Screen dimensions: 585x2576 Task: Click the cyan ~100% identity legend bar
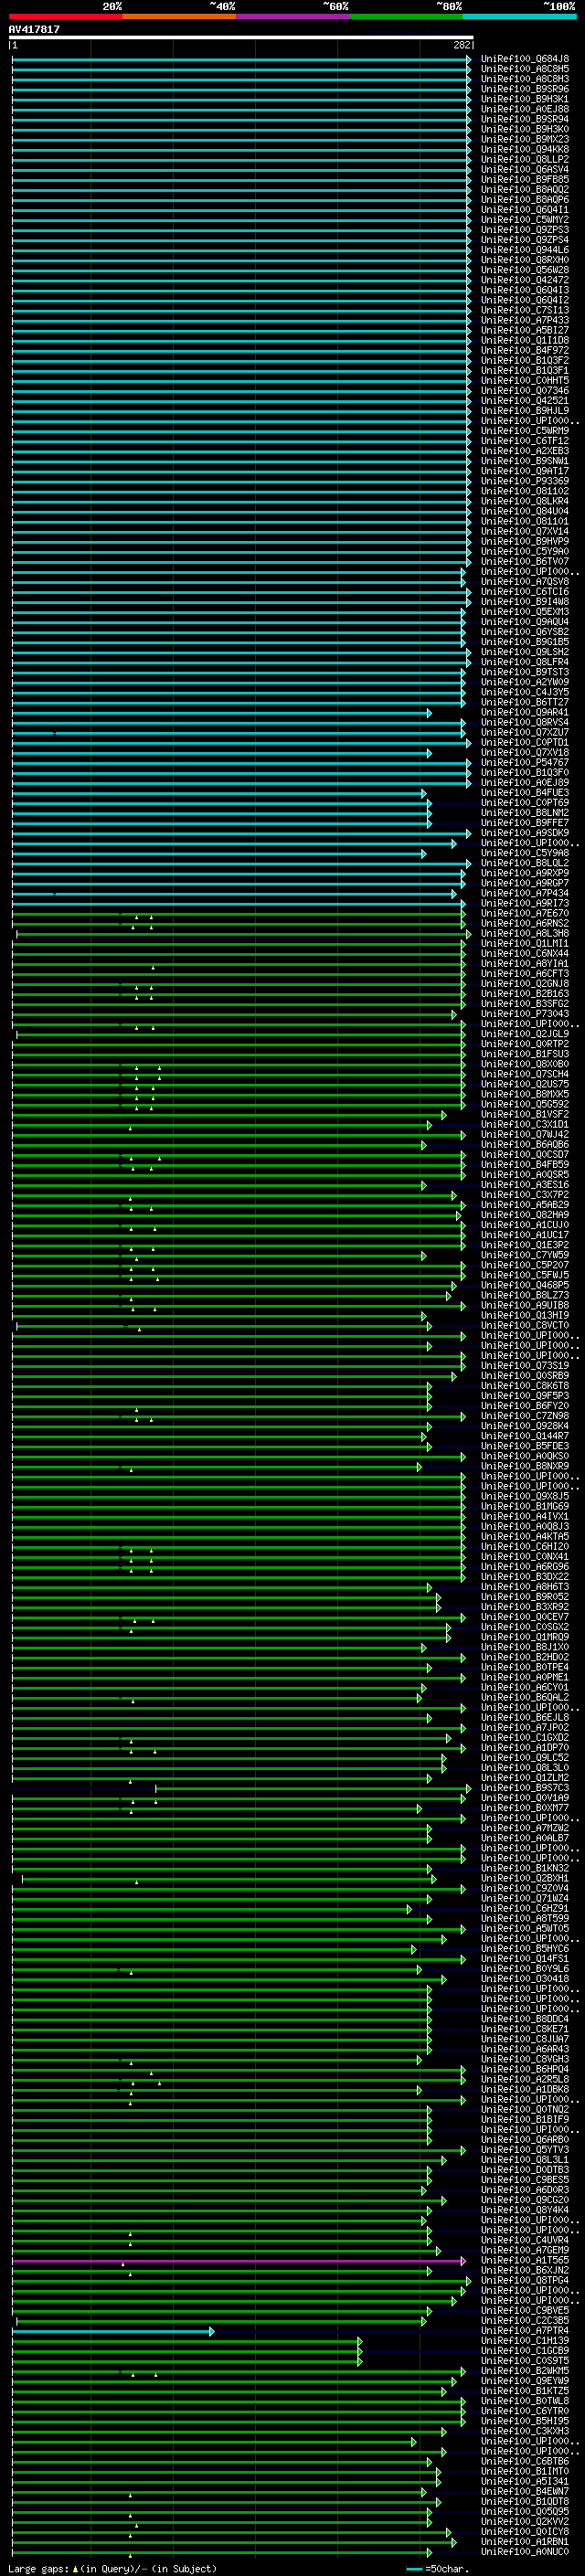pyautogui.click(x=519, y=16)
